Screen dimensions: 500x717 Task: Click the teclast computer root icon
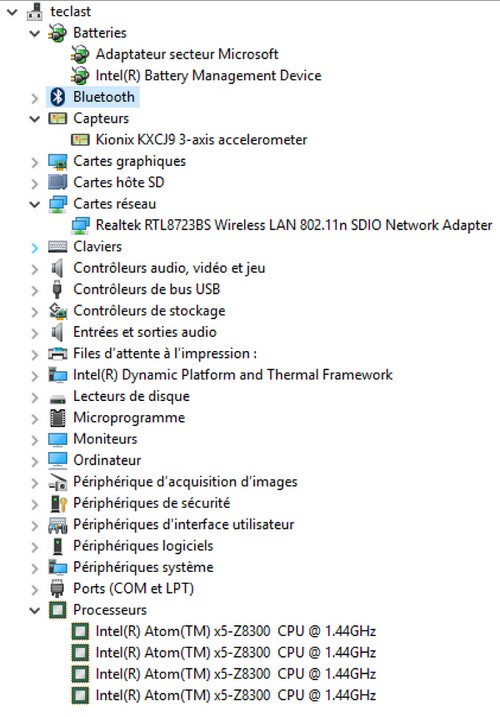coord(34,11)
